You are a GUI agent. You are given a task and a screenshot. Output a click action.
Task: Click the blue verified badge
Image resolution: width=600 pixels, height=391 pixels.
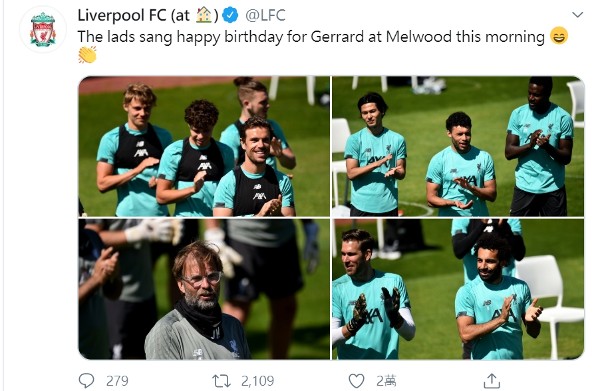pos(230,15)
